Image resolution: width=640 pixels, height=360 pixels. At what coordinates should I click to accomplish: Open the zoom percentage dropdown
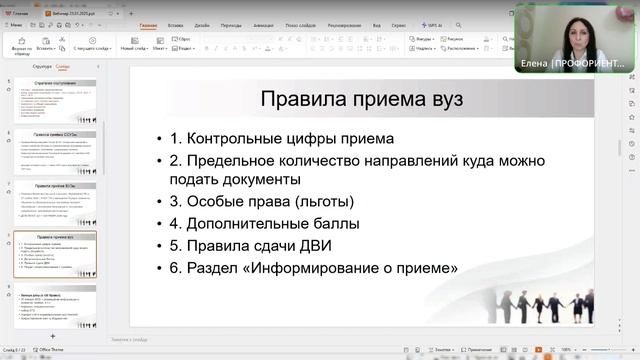point(575,350)
